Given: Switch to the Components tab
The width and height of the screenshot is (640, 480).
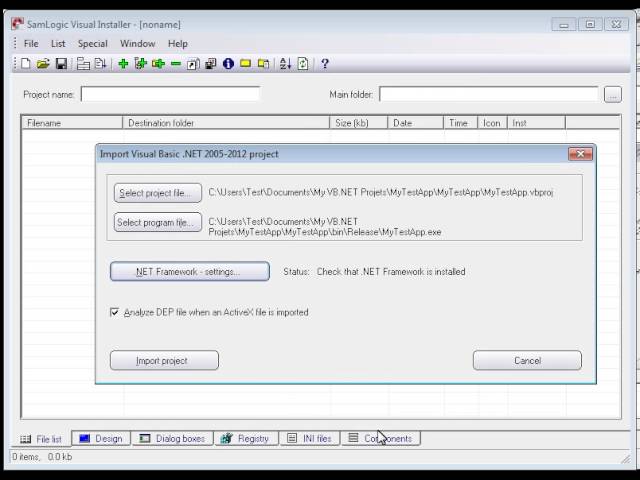Looking at the screenshot, I should (381, 439).
